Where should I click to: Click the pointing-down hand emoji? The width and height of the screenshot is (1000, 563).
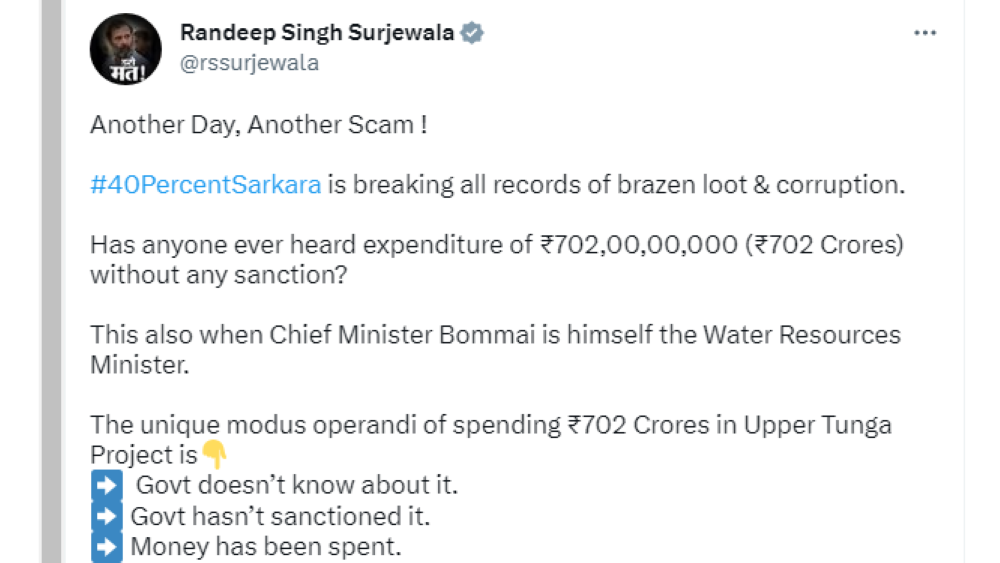(x=215, y=455)
